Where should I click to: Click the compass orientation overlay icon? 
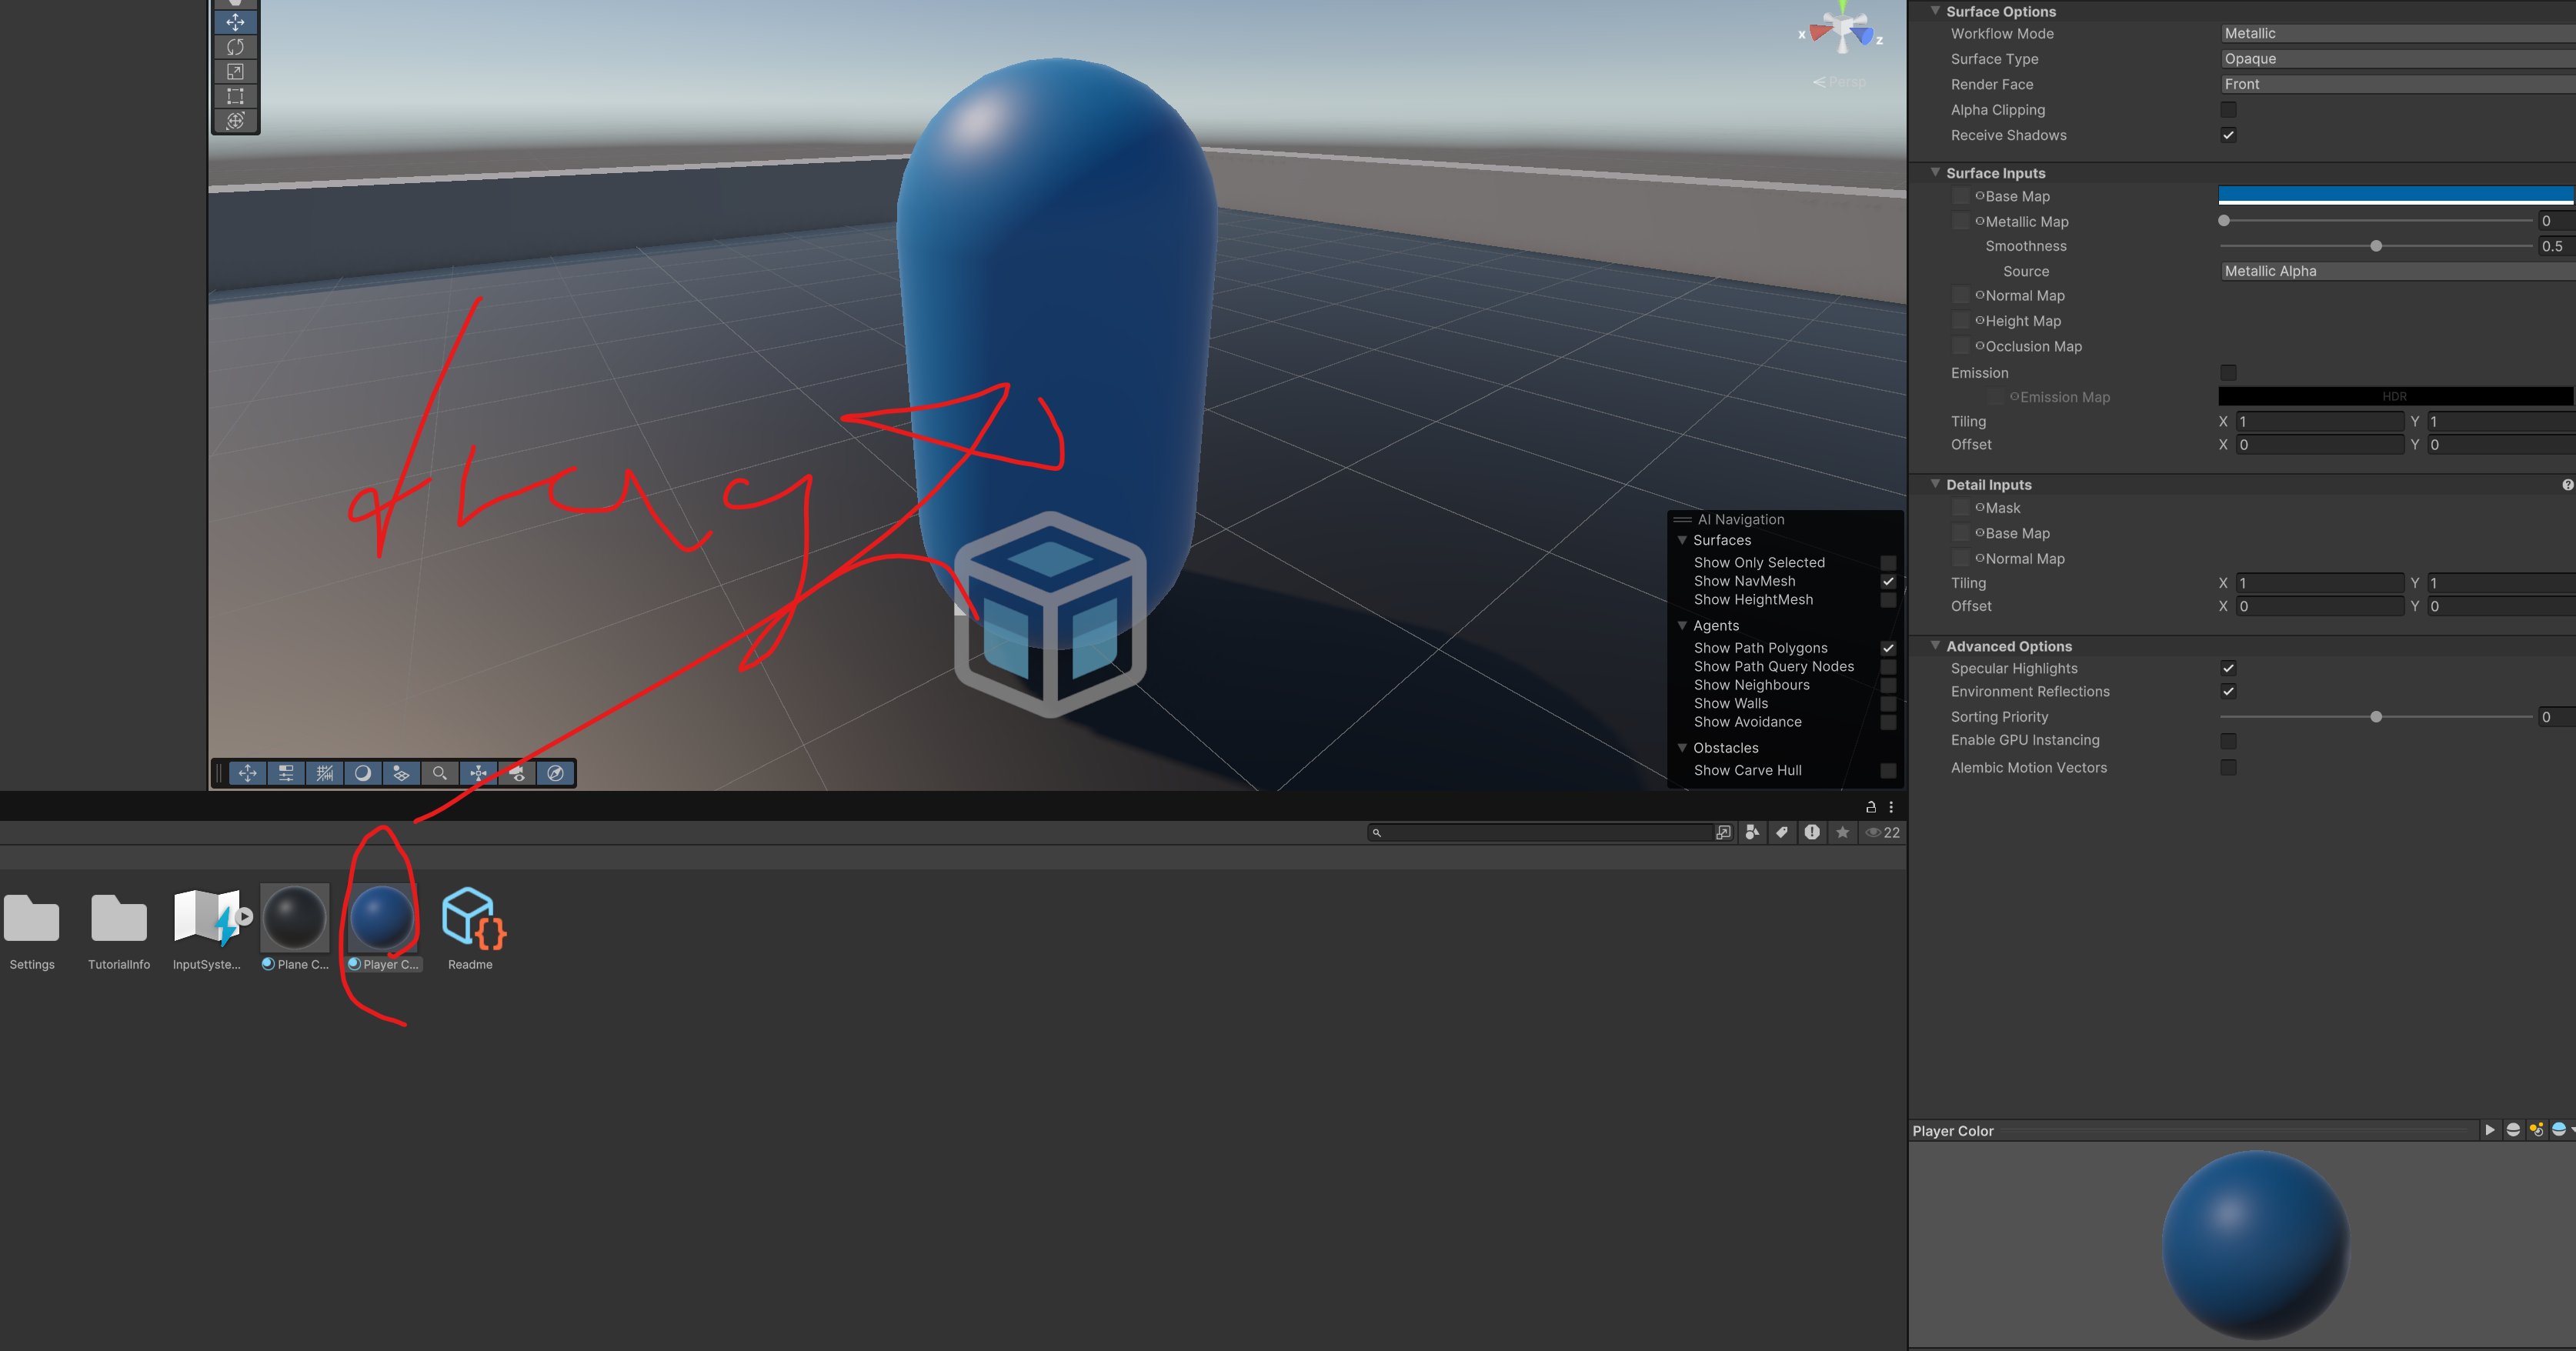point(555,773)
